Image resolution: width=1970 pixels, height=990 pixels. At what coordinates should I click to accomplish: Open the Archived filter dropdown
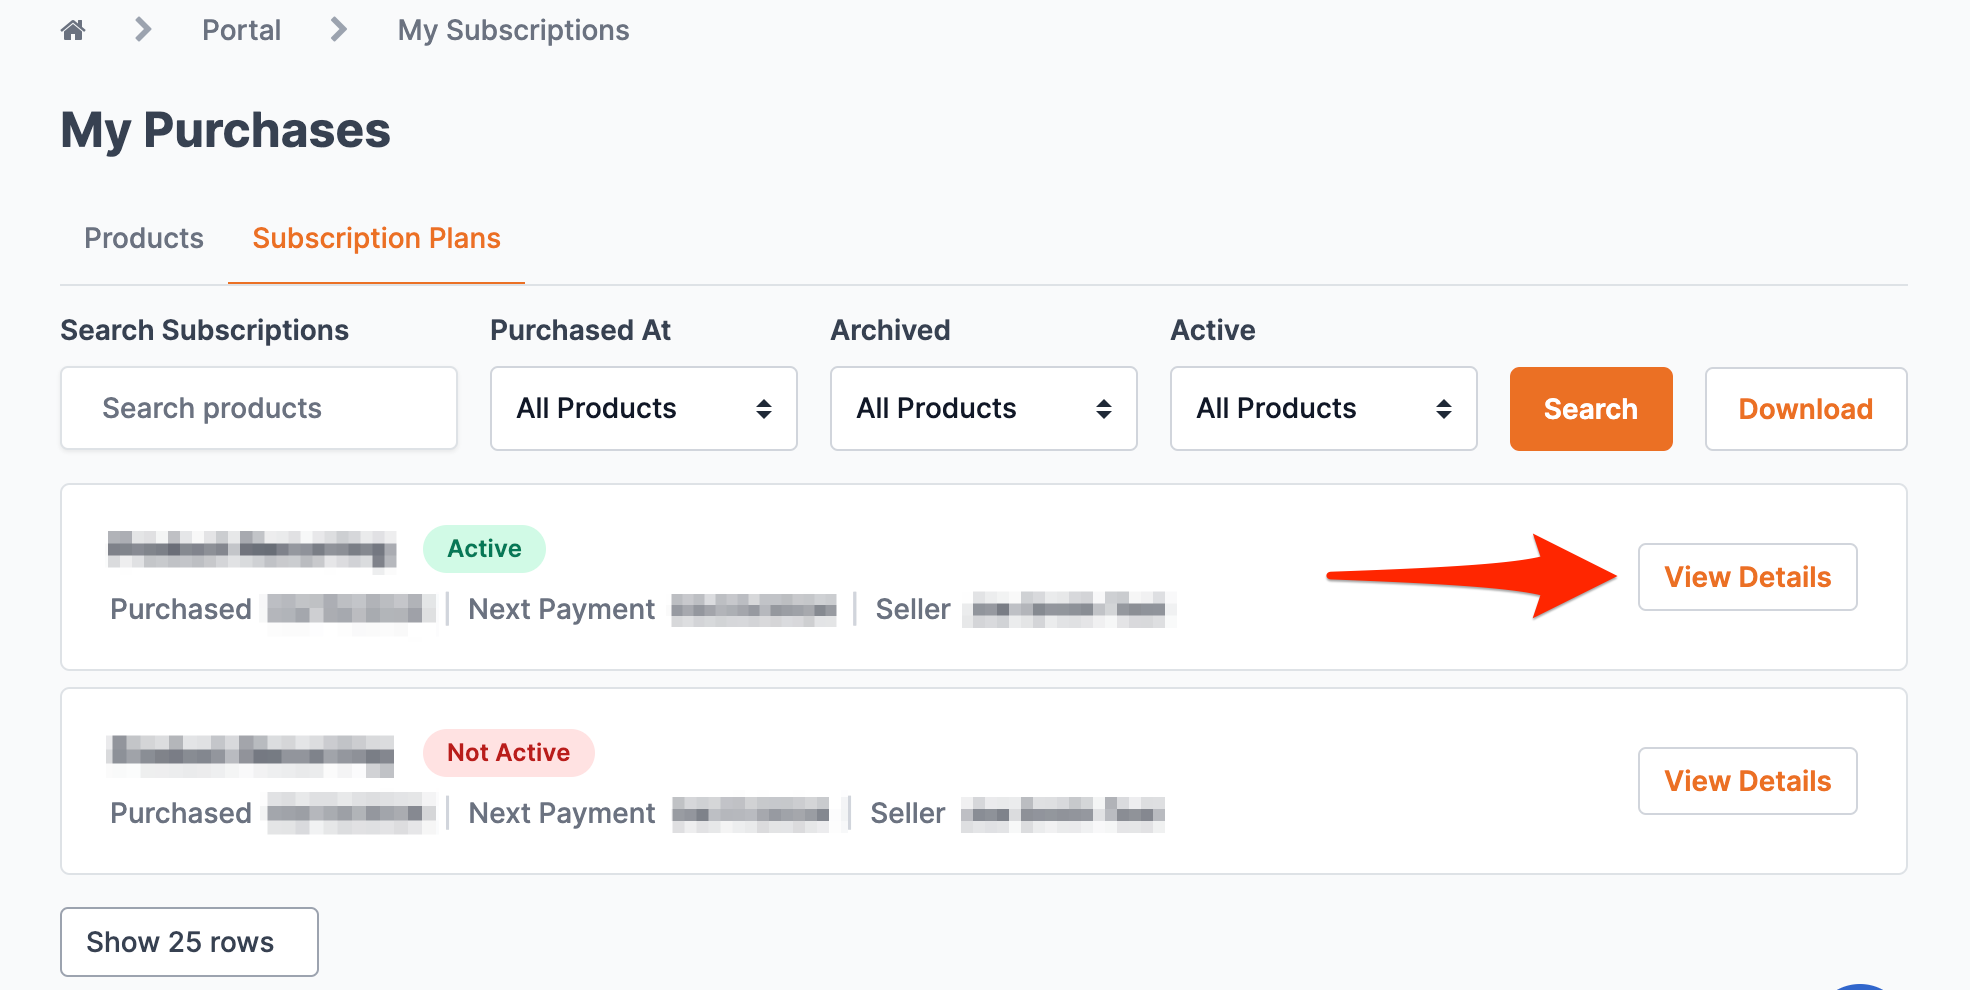[983, 408]
